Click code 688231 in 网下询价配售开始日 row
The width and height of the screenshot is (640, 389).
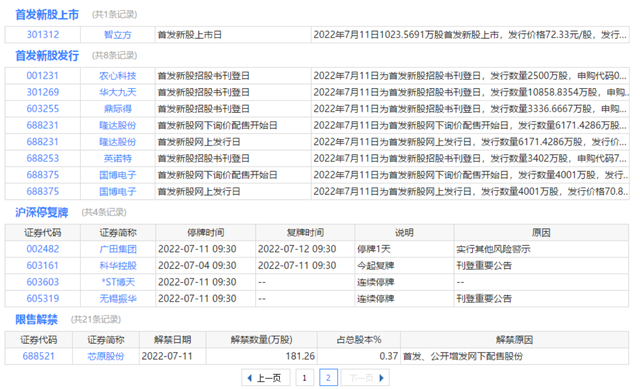click(x=43, y=125)
